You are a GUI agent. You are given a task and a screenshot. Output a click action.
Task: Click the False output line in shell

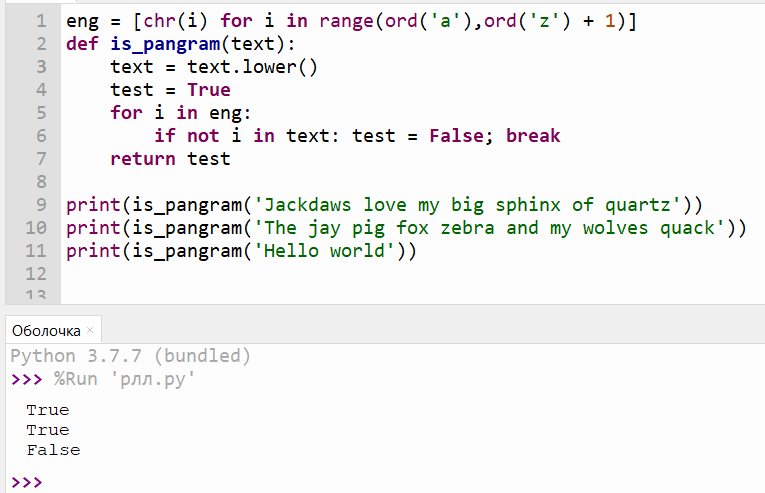pyautogui.click(x=53, y=450)
